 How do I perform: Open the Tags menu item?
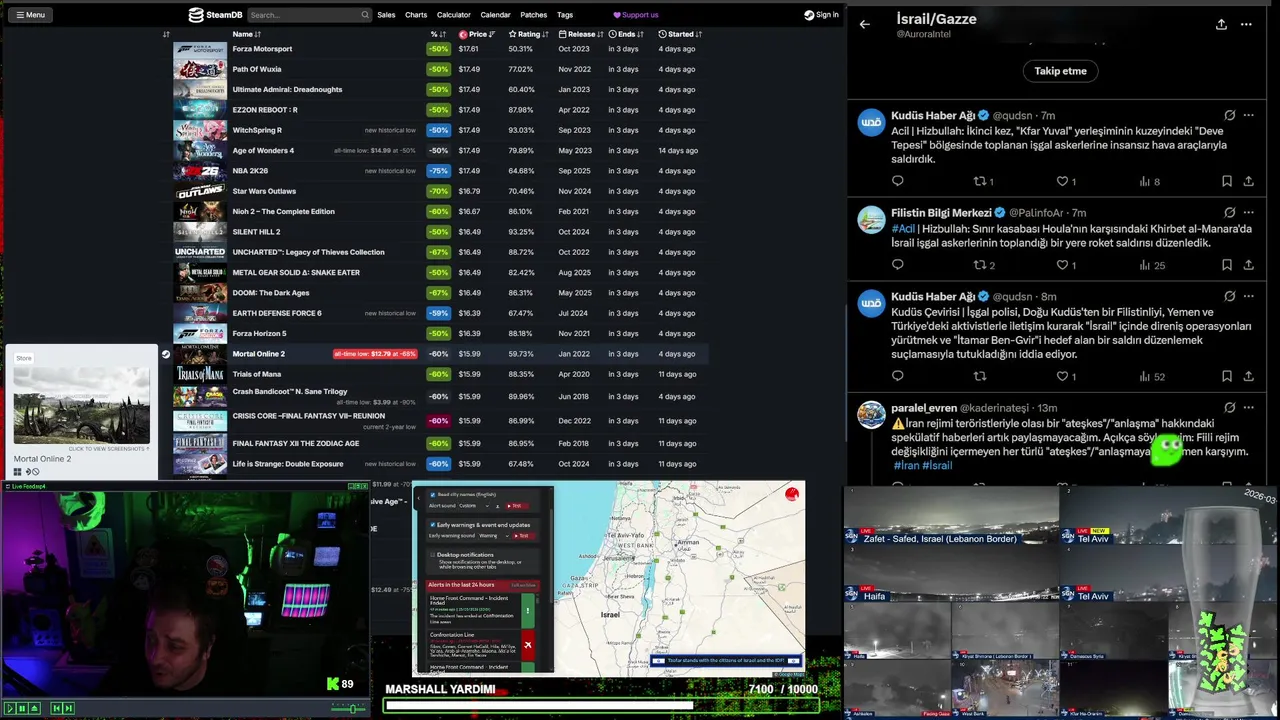point(565,15)
